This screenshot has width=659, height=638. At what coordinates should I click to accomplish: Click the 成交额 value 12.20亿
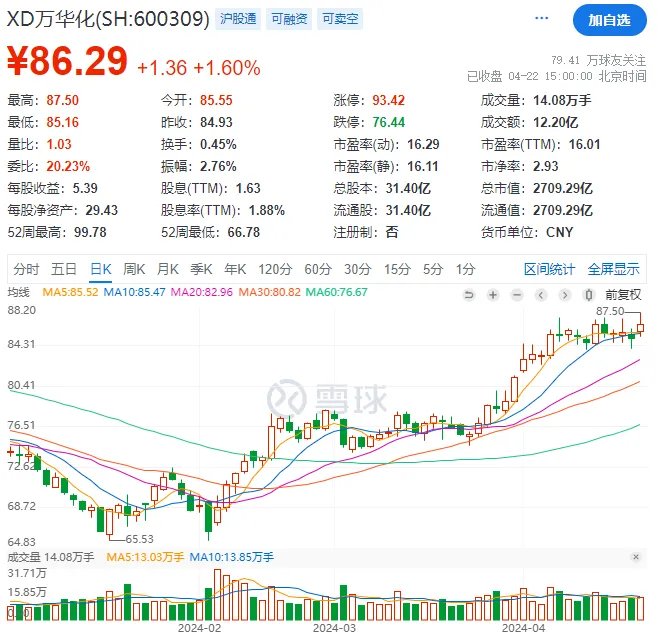[x=556, y=122]
